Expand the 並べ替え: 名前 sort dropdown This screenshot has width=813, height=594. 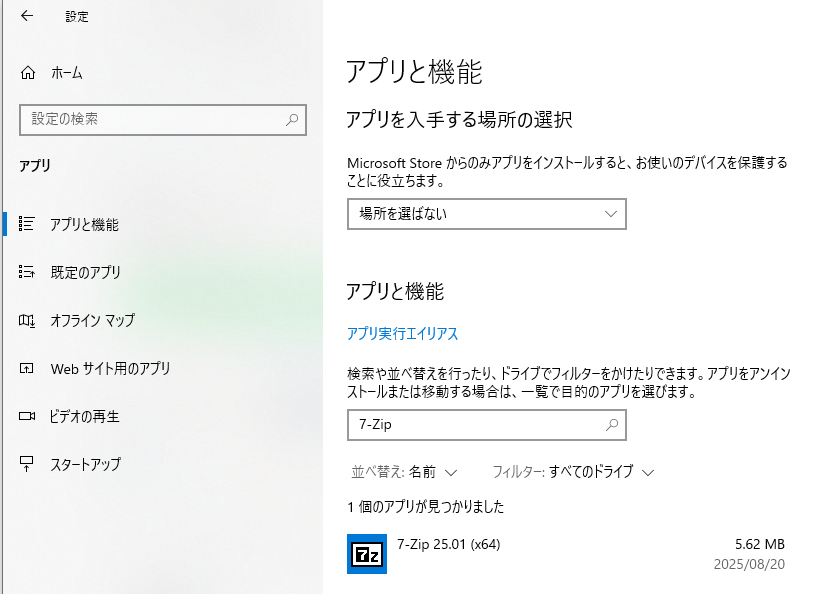pyautogui.click(x=403, y=472)
